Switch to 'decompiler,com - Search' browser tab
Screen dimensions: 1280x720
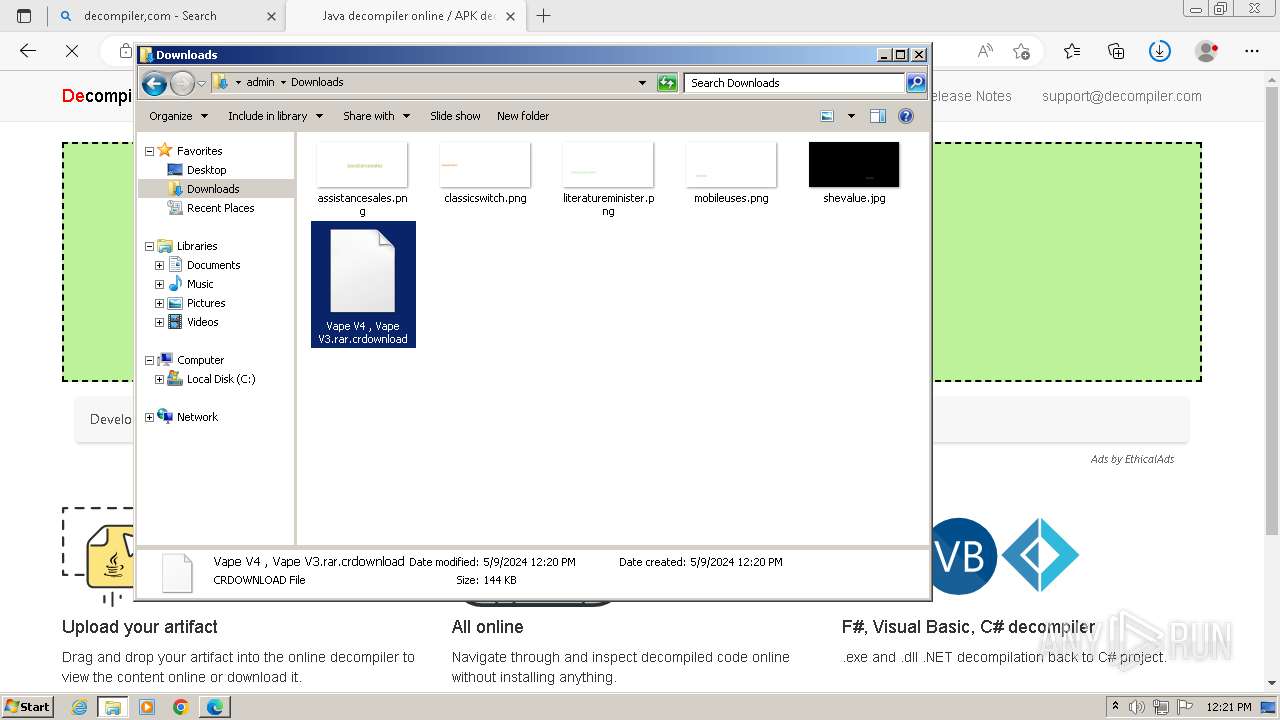click(166, 16)
